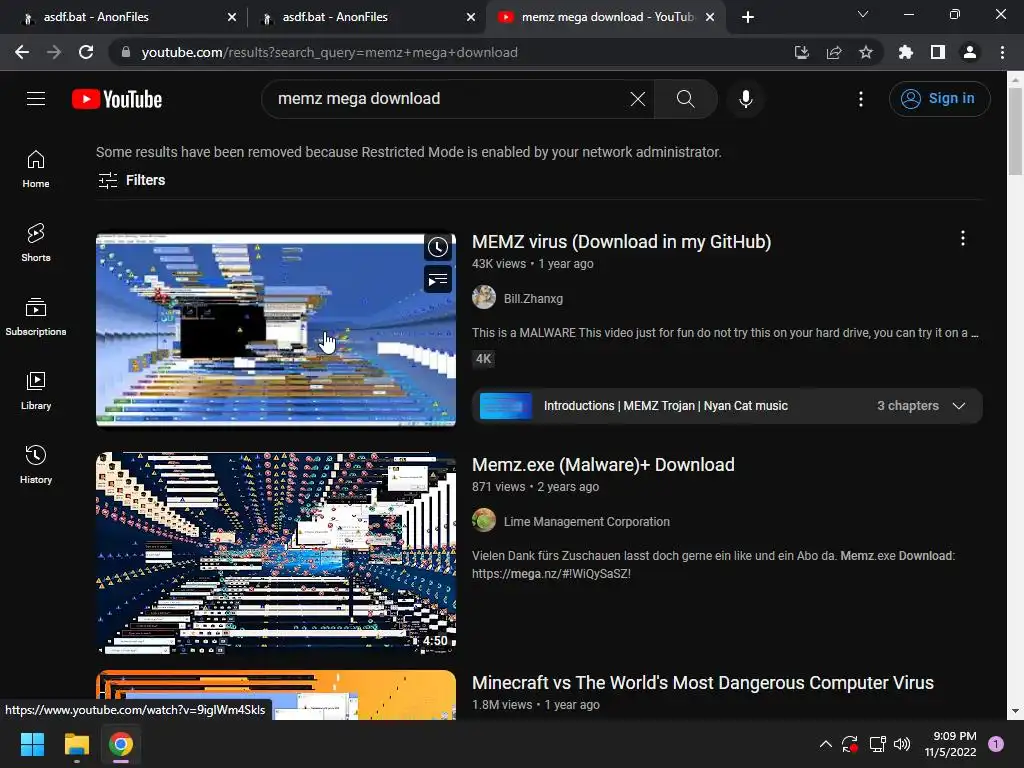This screenshot has height=768, width=1024.
Task: Open the Memz.exe (Malware)+ Download thumbnail
Action: coord(276,552)
